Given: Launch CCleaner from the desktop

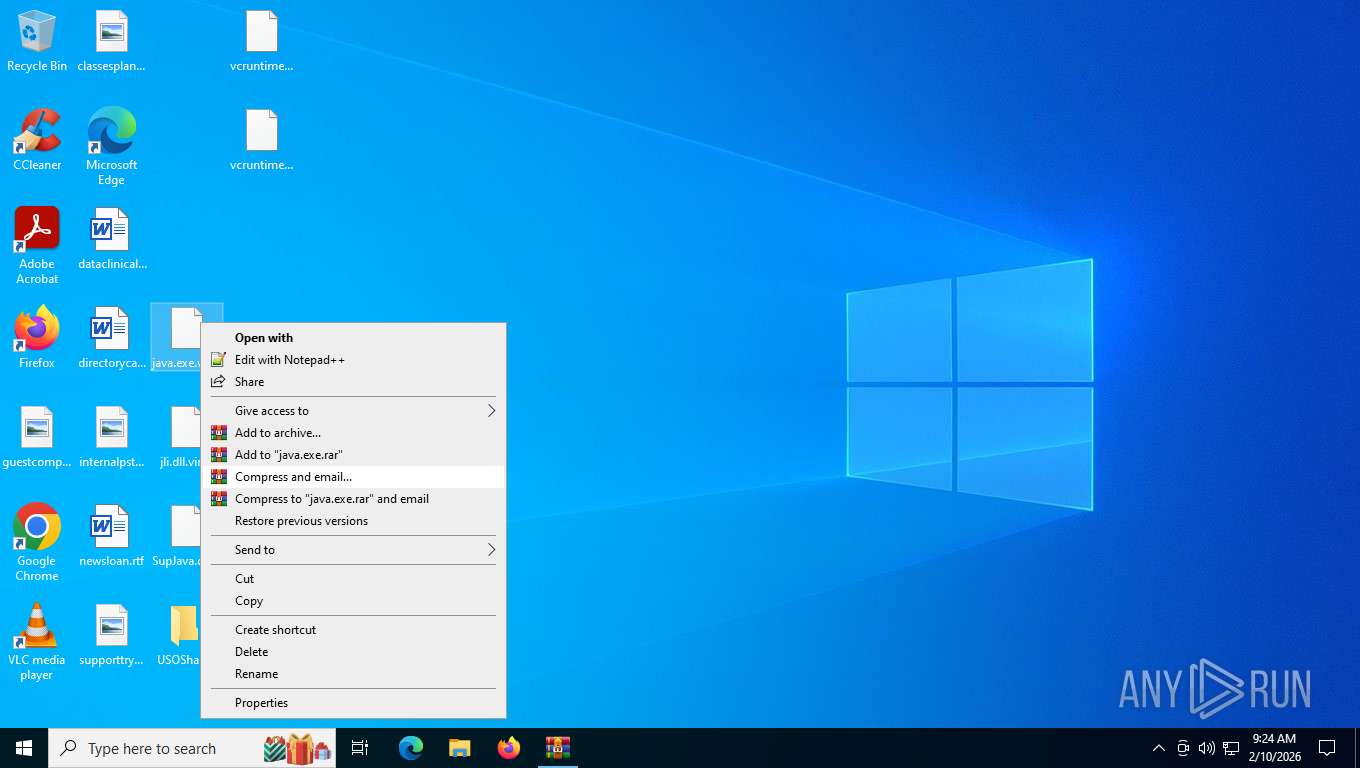Looking at the screenshot, I should [x=37, y=140].
